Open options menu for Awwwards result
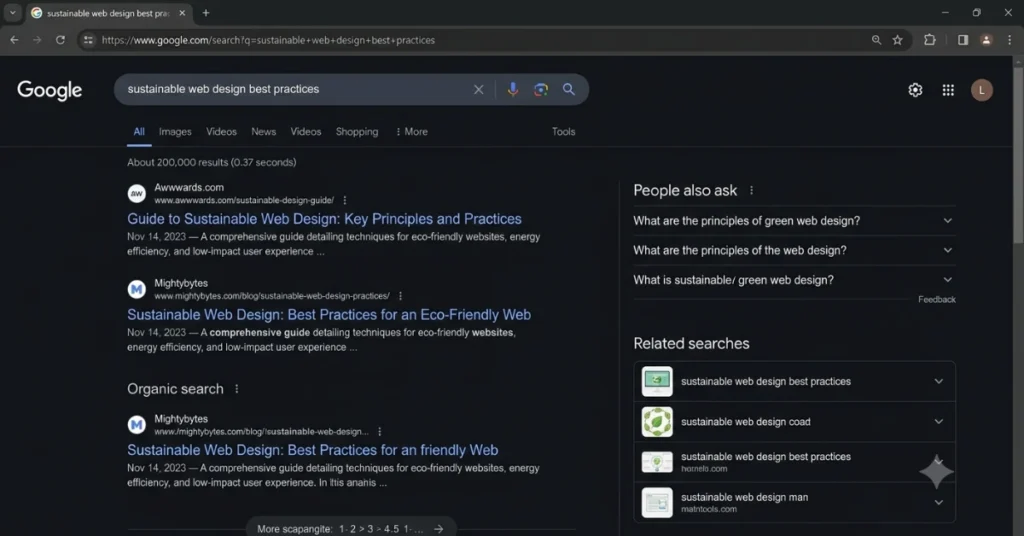The image size is (1024, 536). tap(345, 200)
